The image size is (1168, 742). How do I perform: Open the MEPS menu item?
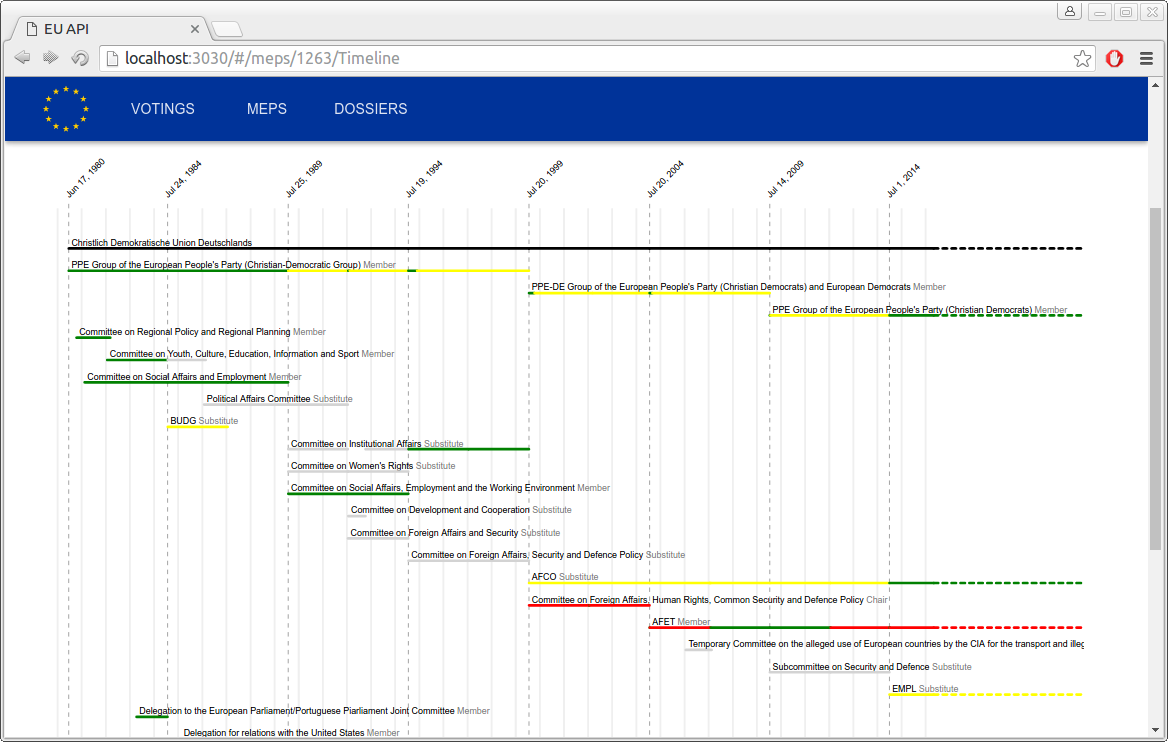click(267, 109)
